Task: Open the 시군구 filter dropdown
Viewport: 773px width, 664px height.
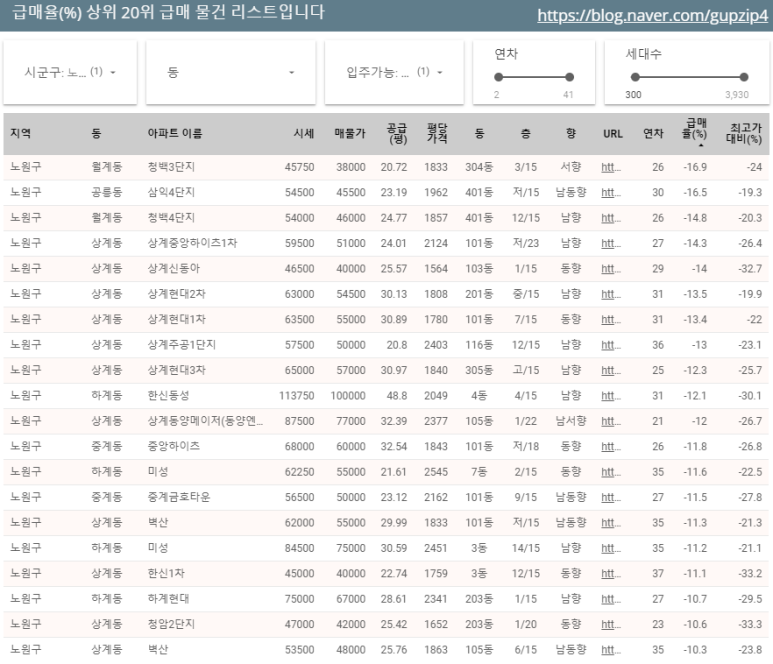Action: coord(70,72)
